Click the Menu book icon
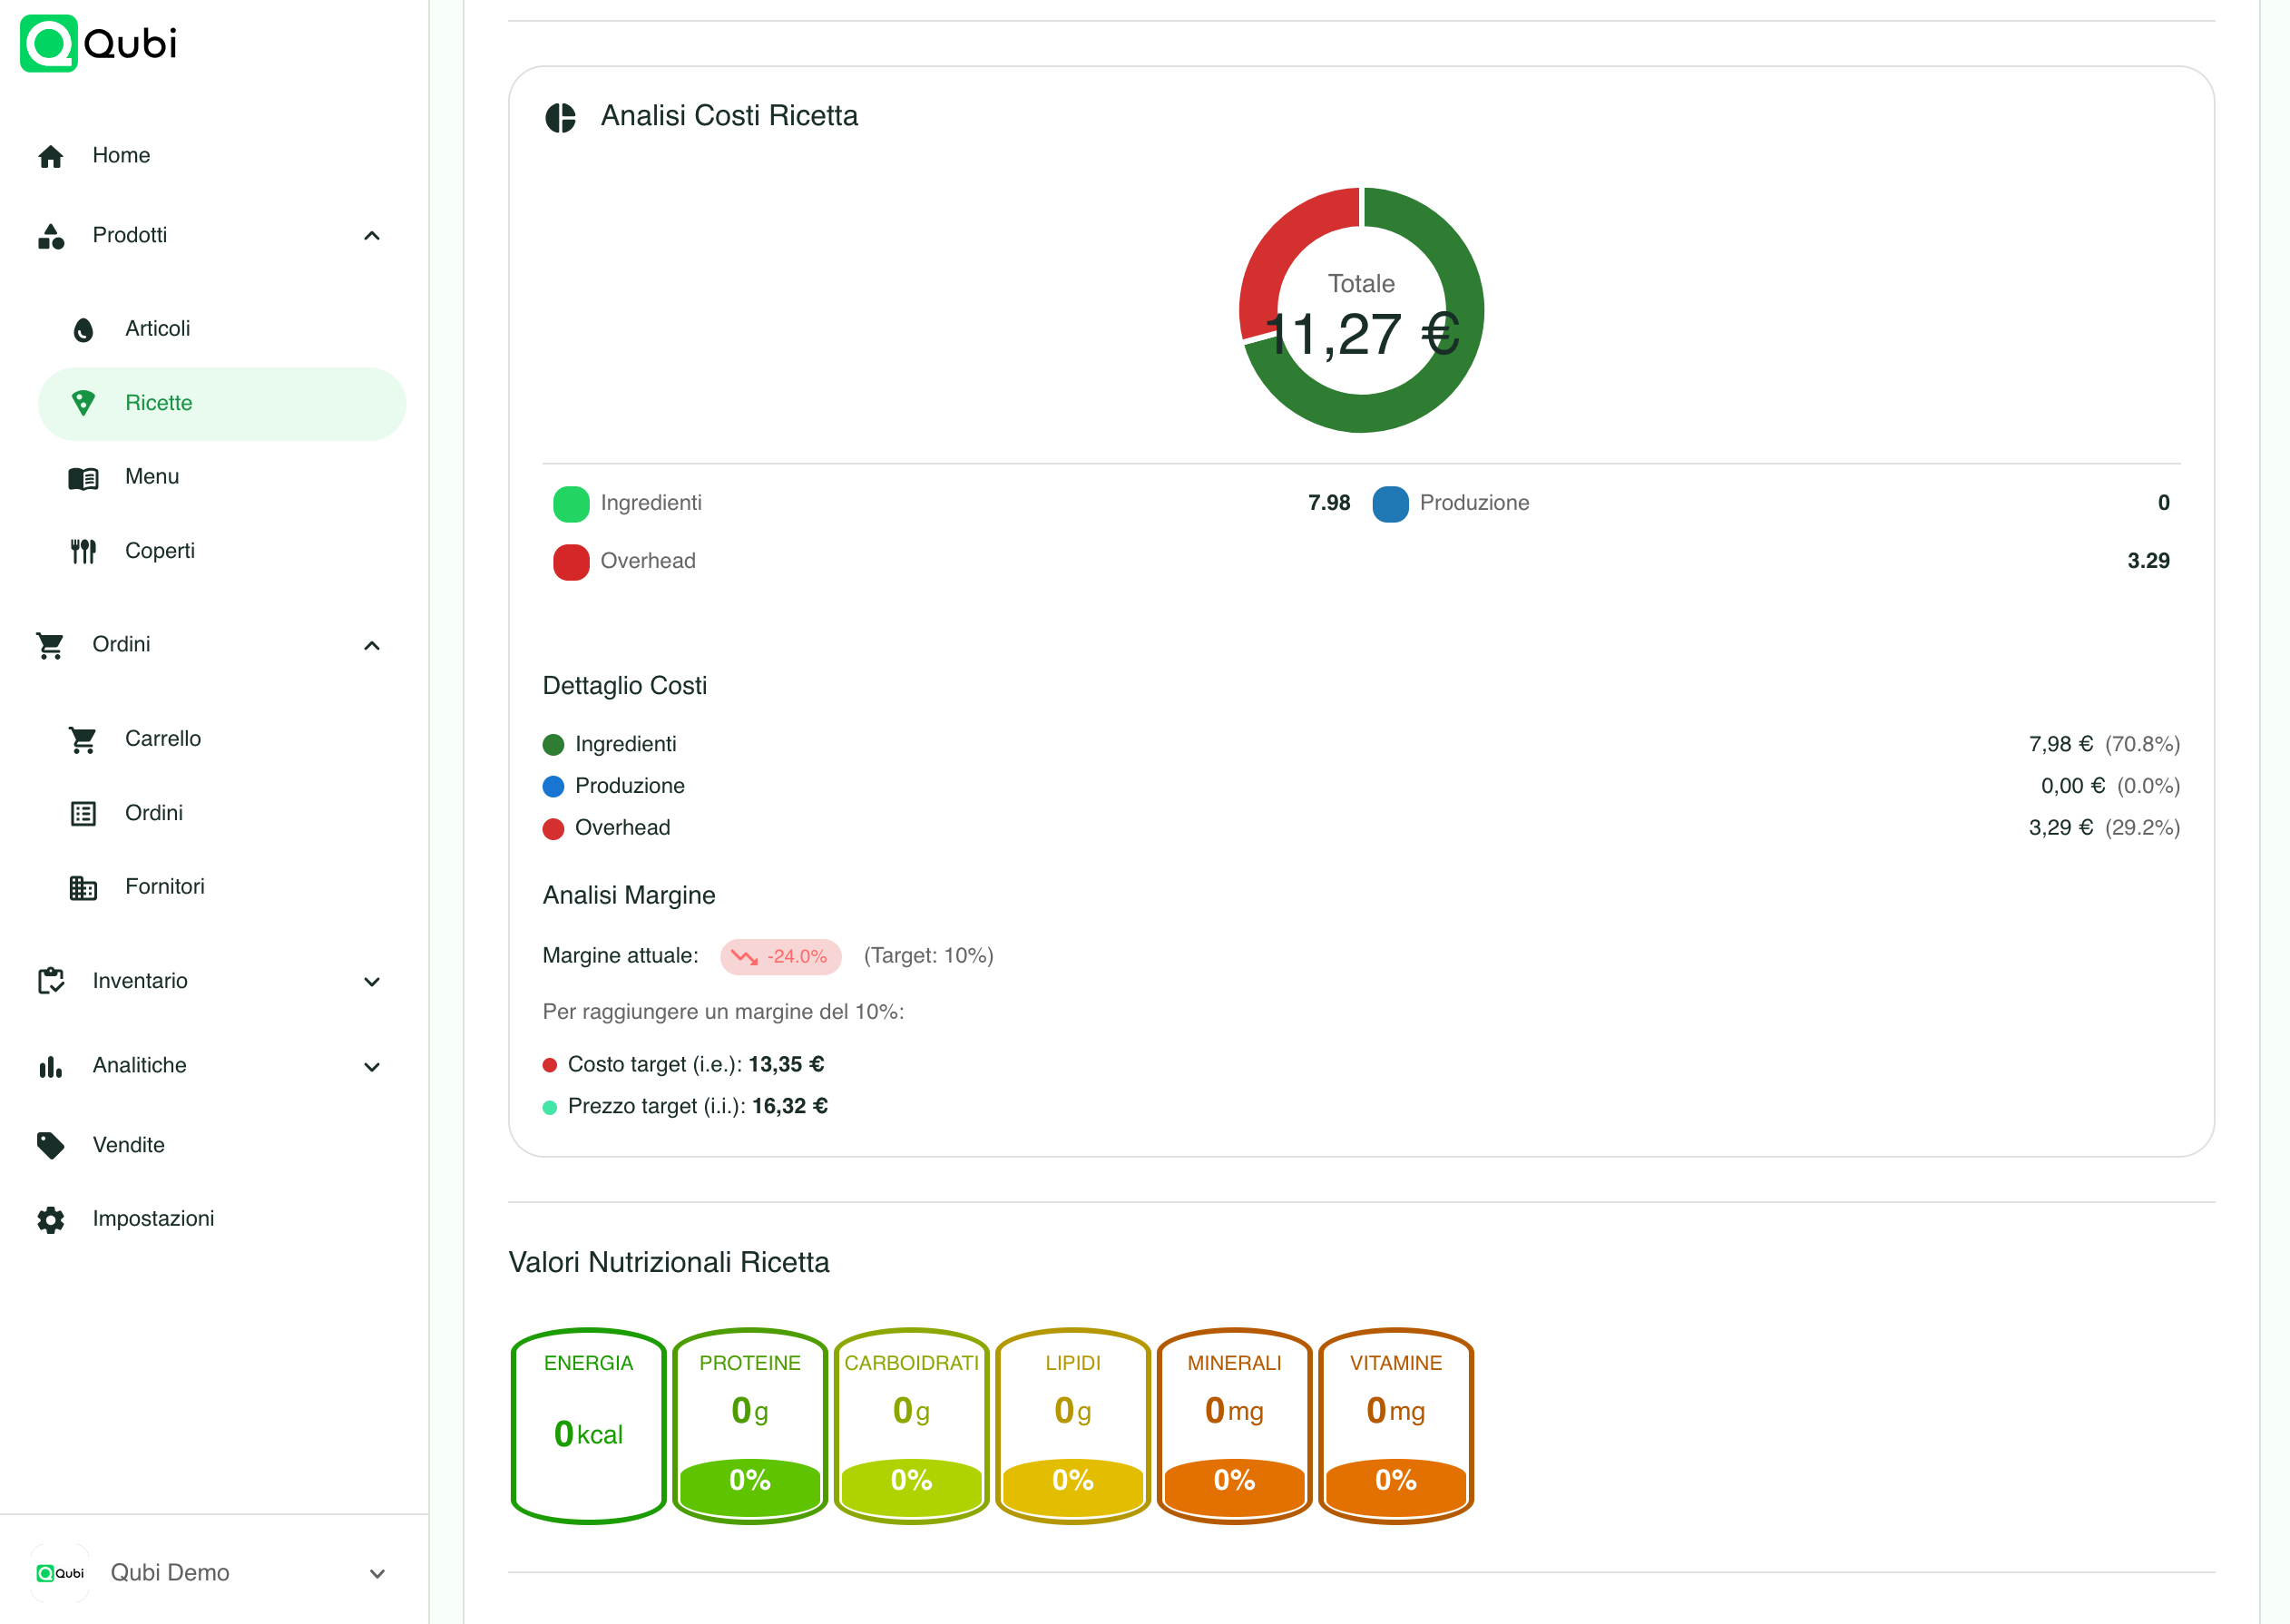 (83, 478)
